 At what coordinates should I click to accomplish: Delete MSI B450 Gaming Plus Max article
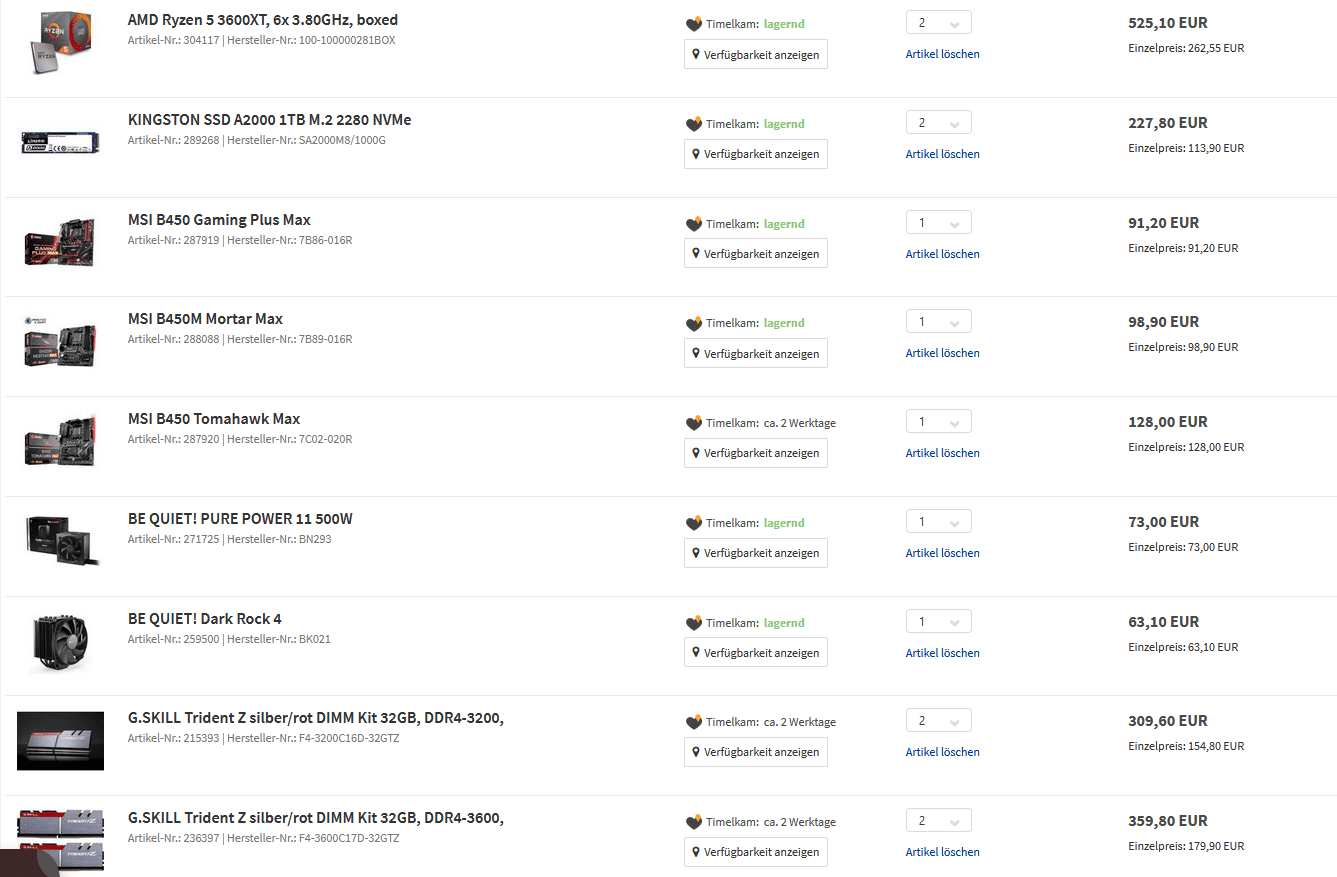point(943,254)
